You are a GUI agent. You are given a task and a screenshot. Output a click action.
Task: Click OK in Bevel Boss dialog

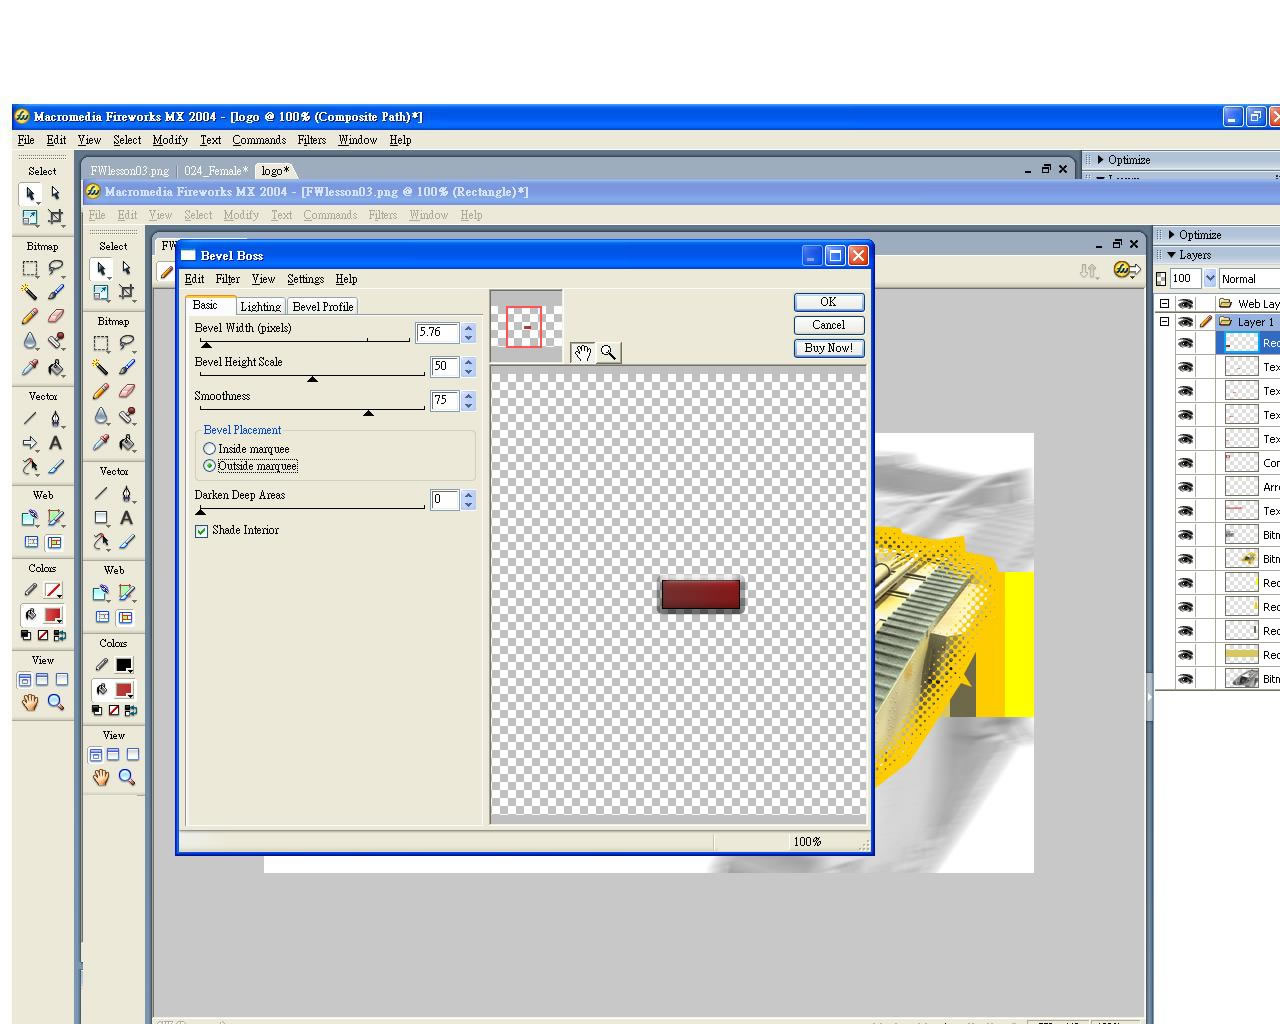828,302
